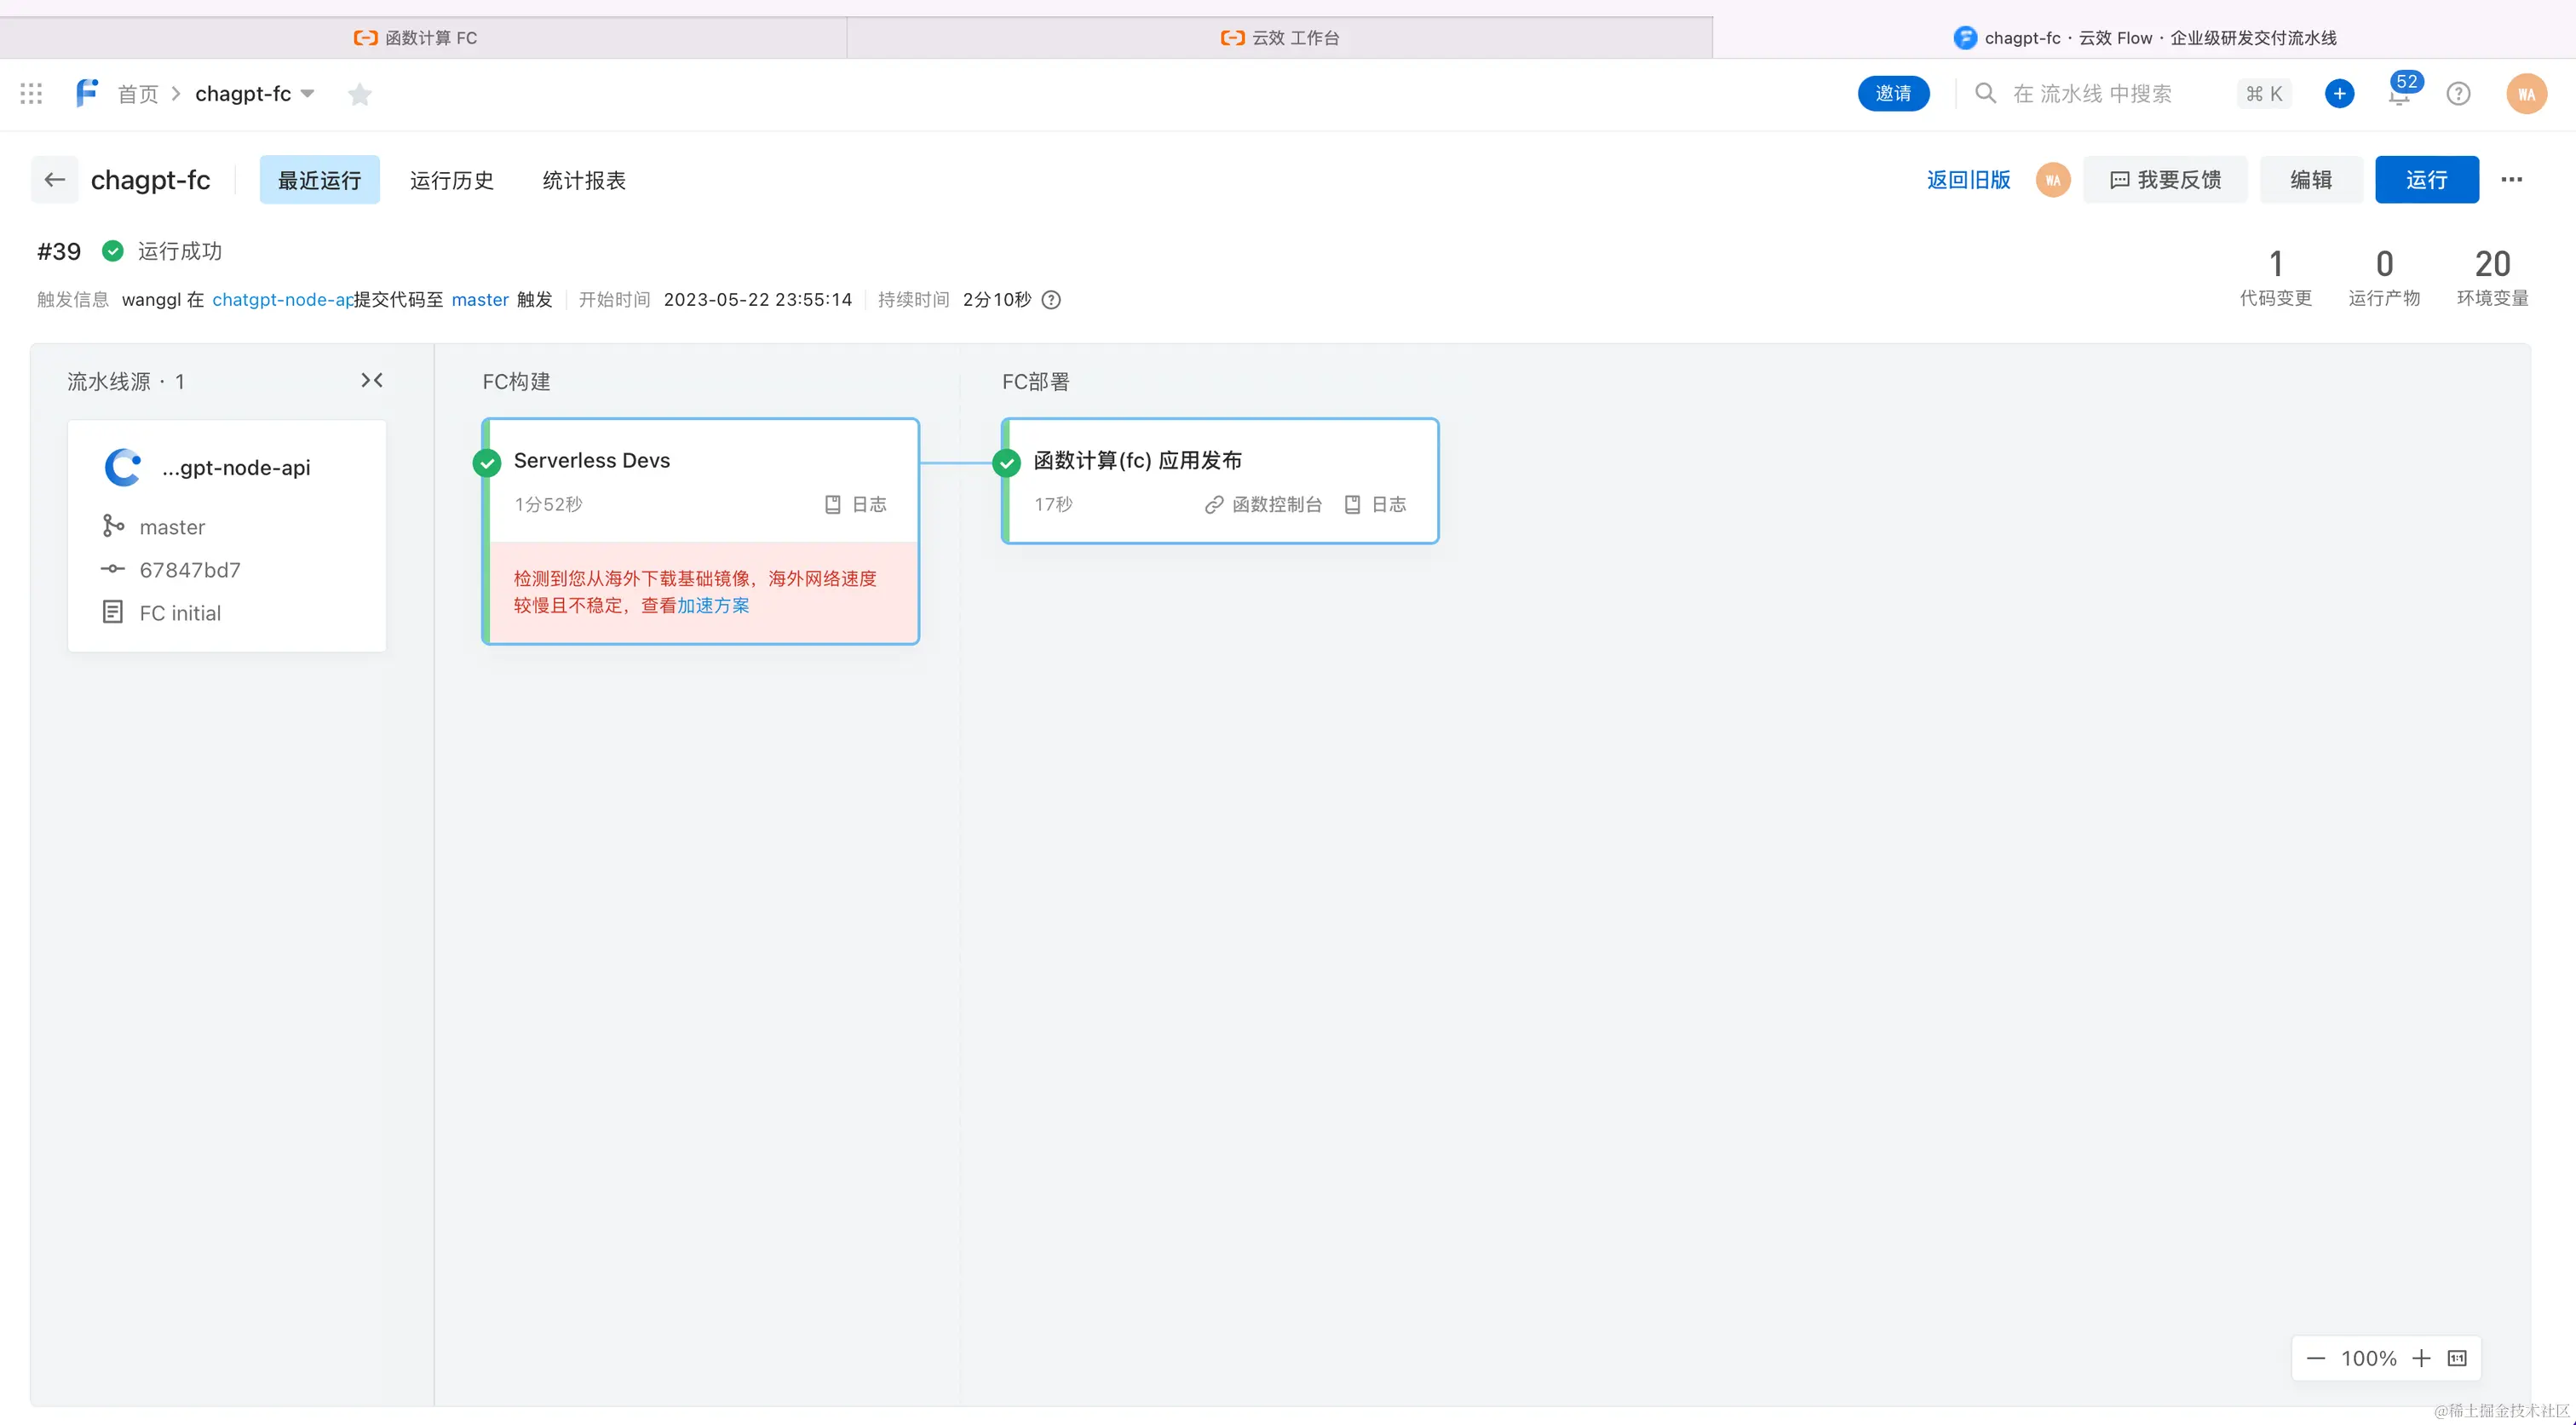
Task: Zoom out canvas with the minus button
Action: point(2316,1358)
